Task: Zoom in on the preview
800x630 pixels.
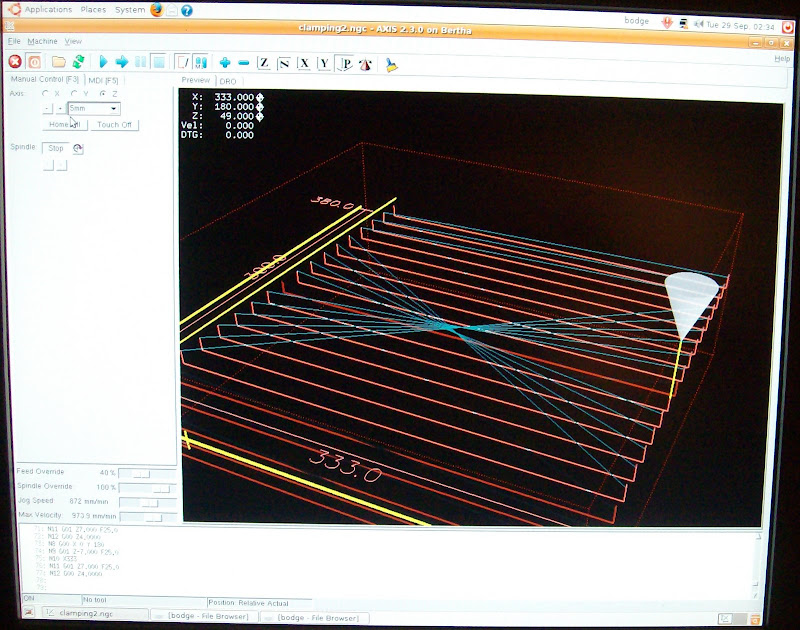Action: pyautogui.click(x=225, y=63)
